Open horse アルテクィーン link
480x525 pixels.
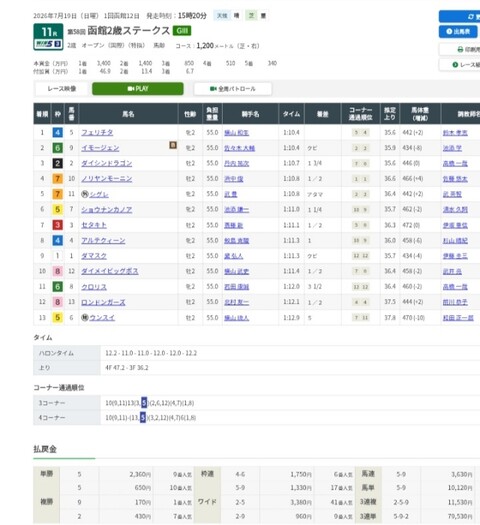point(103,240)
